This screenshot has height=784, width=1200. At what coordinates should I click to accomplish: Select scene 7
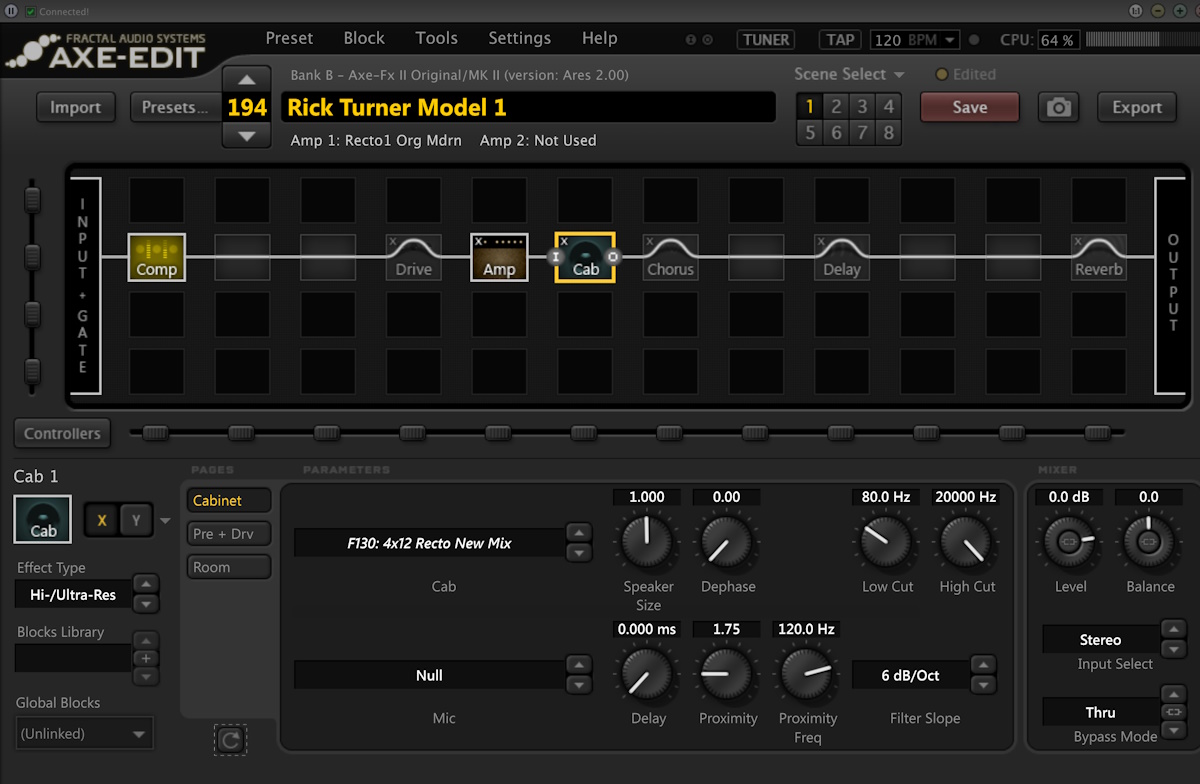click(x=862, y=132)
